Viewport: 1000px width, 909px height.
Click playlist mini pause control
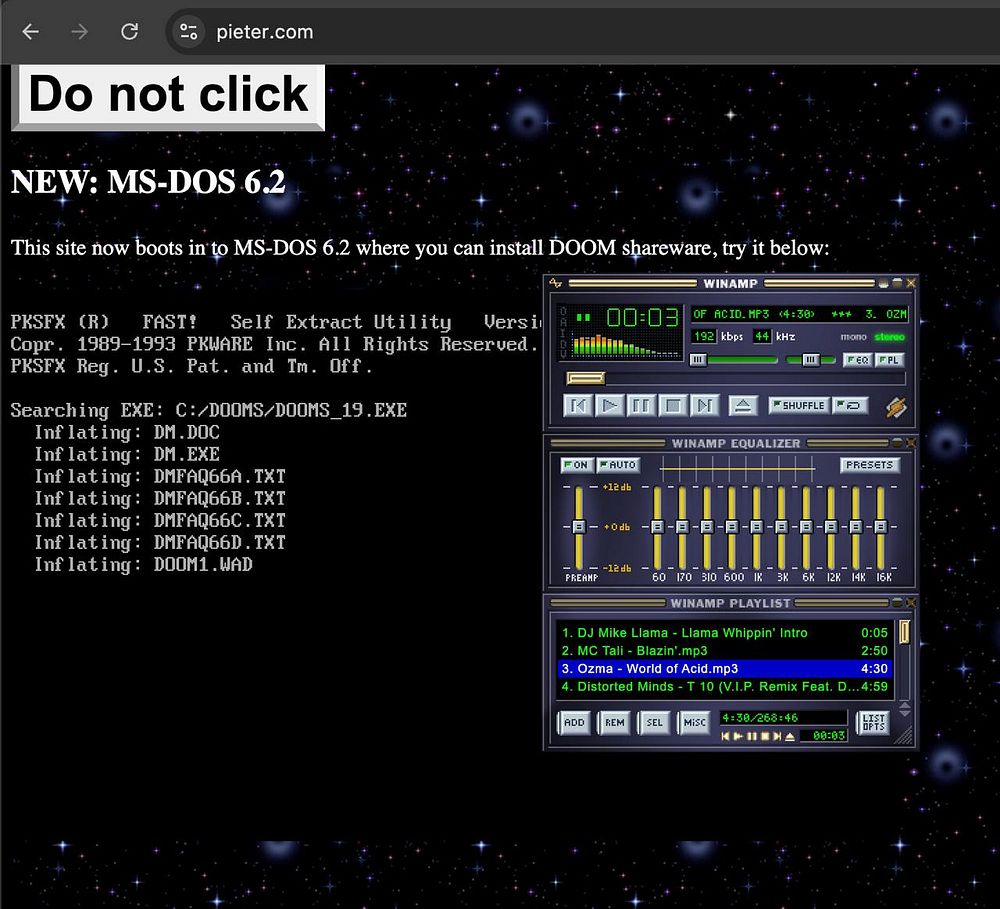pyautogui.click(x=751, y=736)
